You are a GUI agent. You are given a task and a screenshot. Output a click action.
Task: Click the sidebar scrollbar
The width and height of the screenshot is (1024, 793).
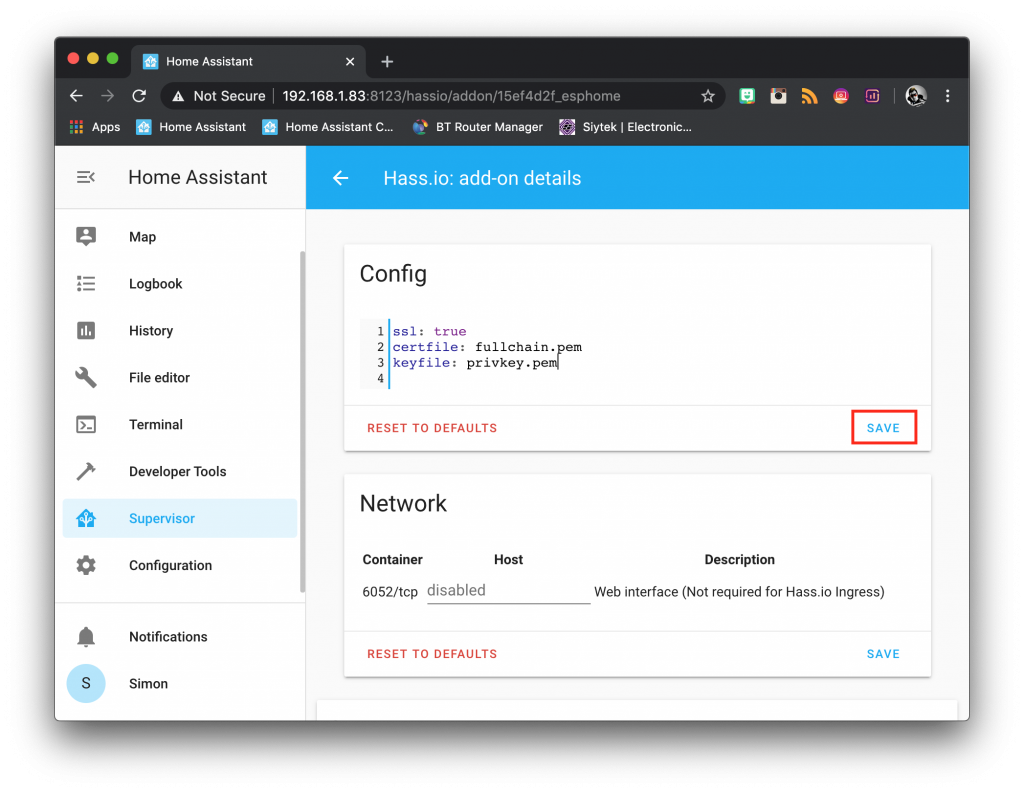[x=302, y=421]
